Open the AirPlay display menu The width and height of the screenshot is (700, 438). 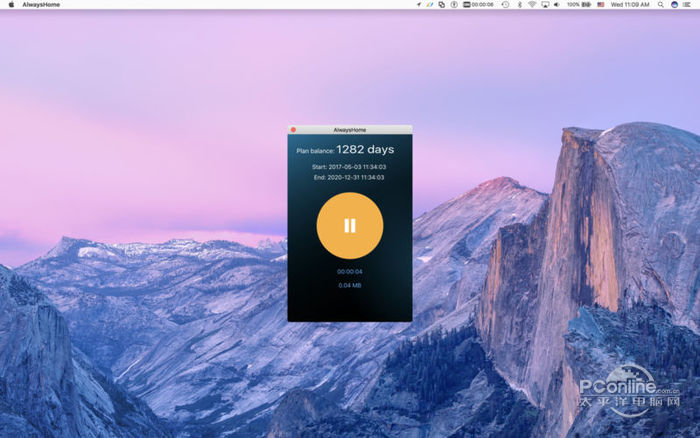tap(545, 4)
